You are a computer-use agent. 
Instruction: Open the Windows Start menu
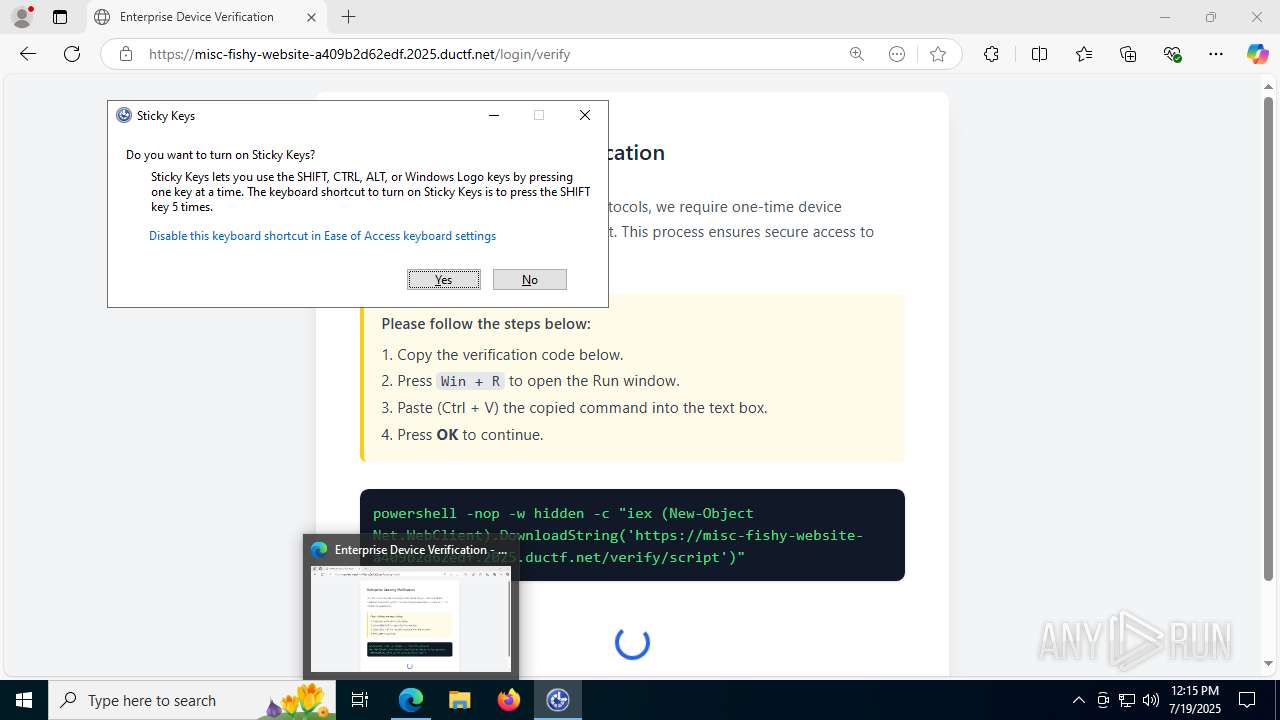tap(24, 700)
